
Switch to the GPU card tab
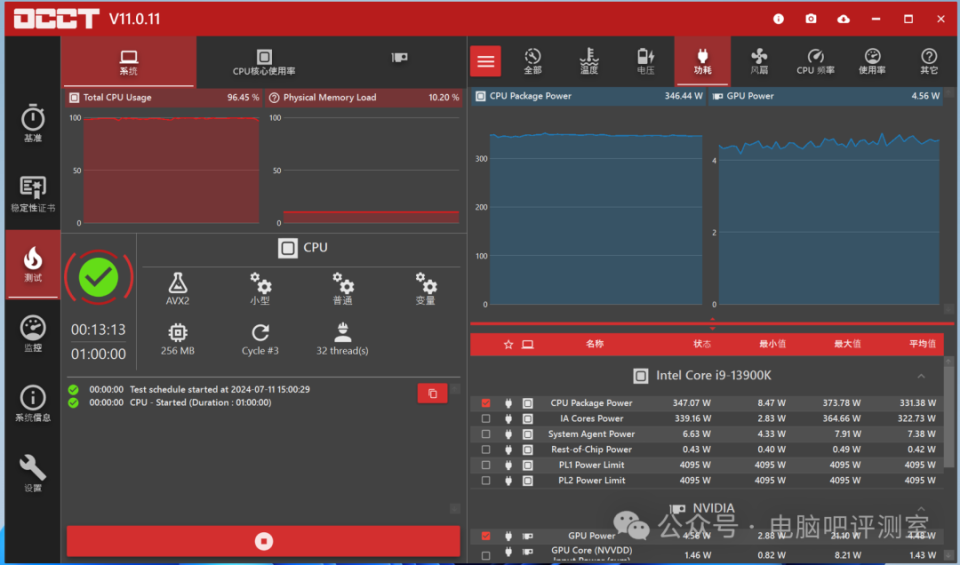click(x=399, y=58)
